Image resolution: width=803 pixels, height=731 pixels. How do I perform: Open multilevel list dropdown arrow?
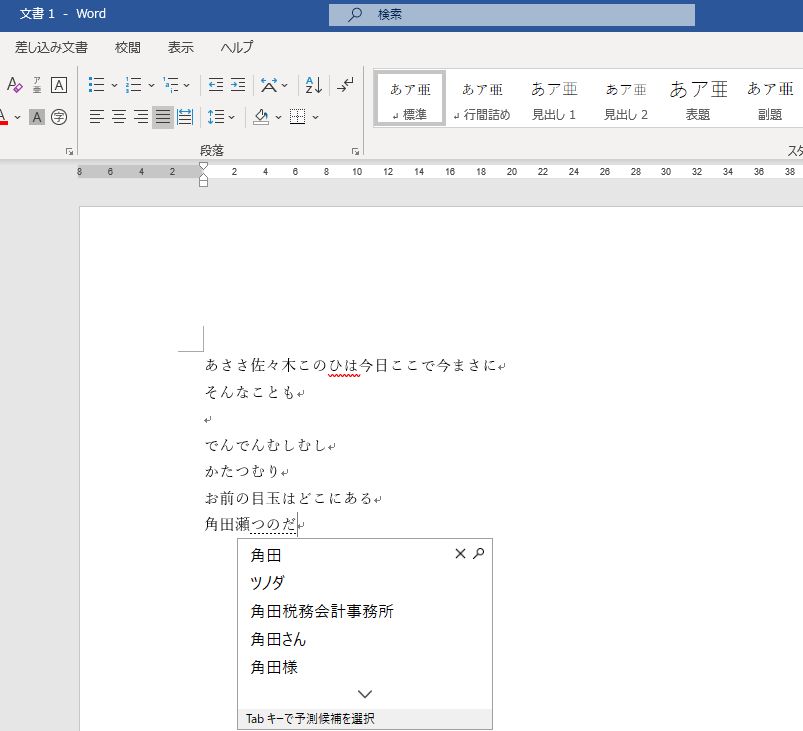(186, 85)
